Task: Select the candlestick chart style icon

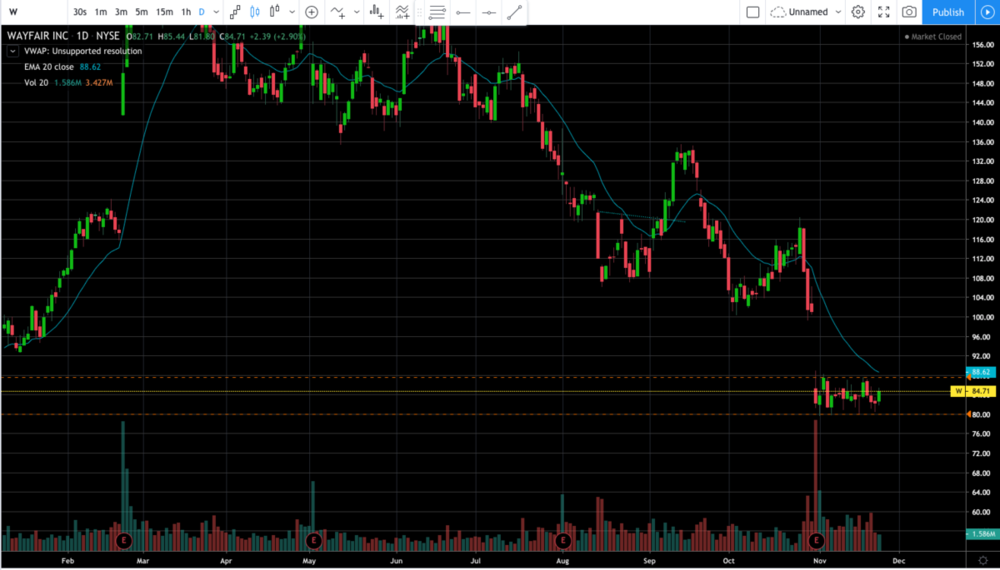Action: click(x=254, y=12)
